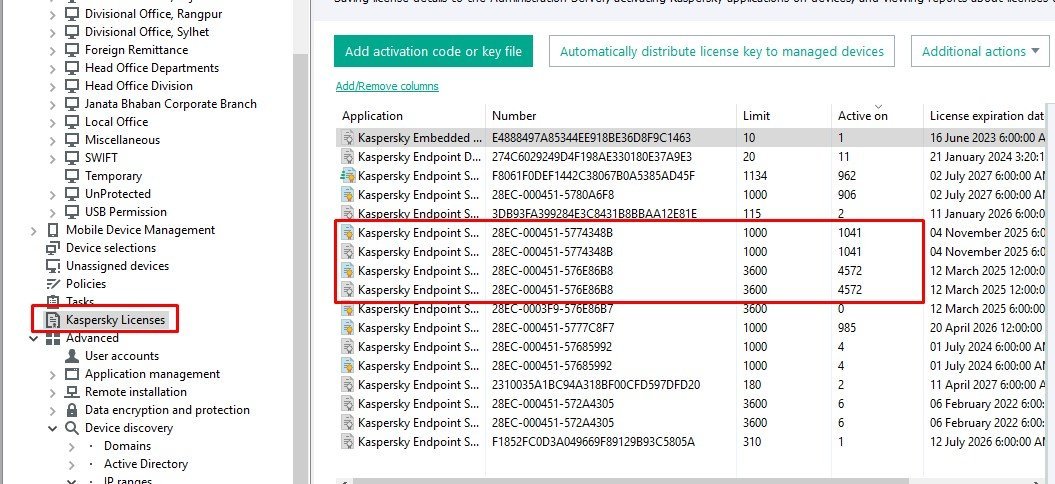The height and width of the screenshot is (484, 1055).
Task: Click the Remote installation icon
Action: (72, 392)
